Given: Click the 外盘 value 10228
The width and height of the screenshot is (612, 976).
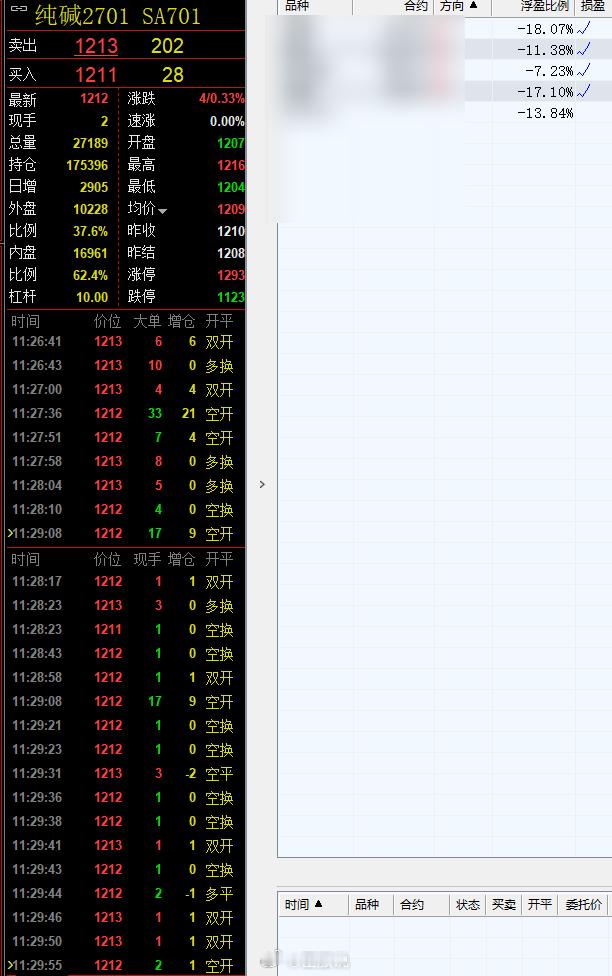Looking at the screenshot, I should 90,209.
